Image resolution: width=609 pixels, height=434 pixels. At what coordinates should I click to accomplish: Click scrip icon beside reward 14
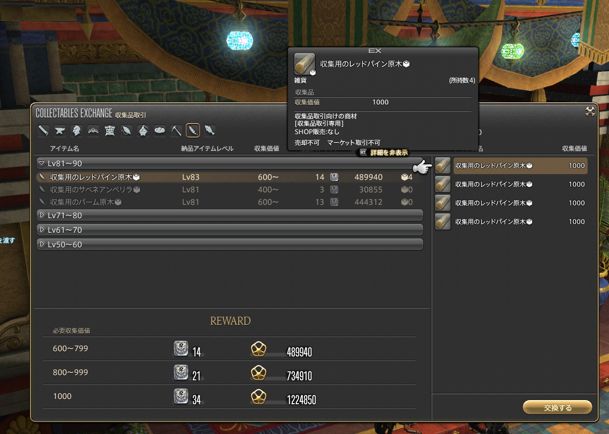tap(181, 349)
